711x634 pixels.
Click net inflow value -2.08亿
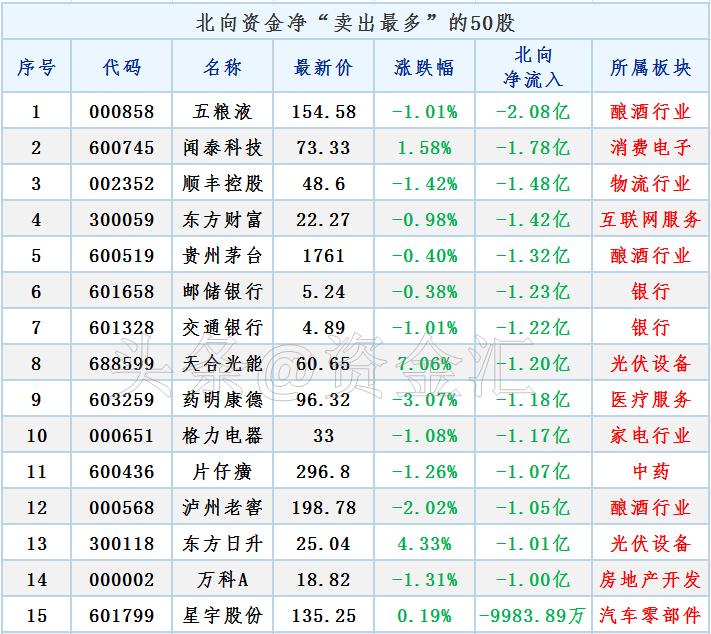point(533,112)
